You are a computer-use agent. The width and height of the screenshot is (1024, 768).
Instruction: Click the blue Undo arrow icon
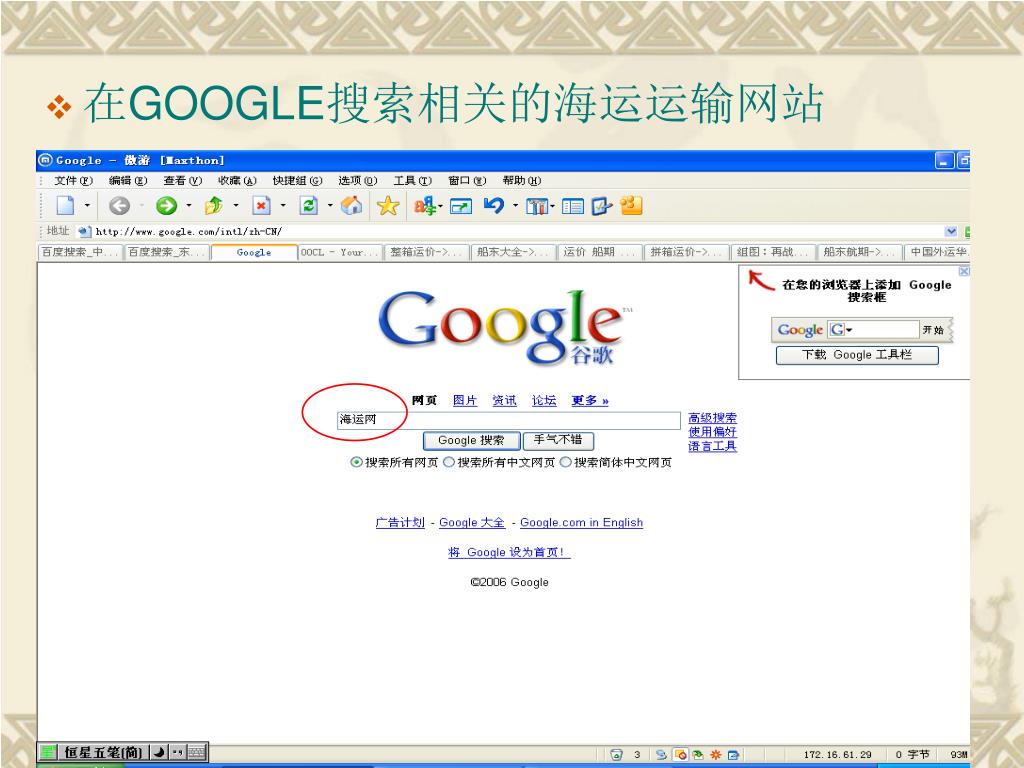click(x=494, y=206)
